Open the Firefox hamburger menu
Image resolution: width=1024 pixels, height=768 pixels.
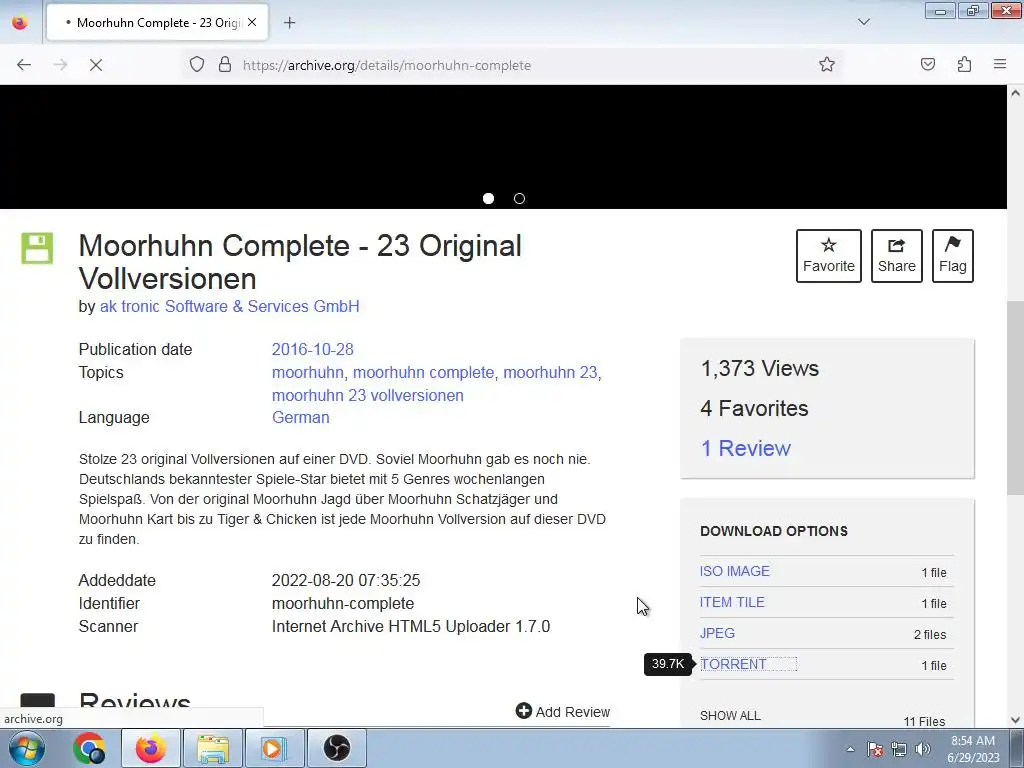(x=1000, y=65)
